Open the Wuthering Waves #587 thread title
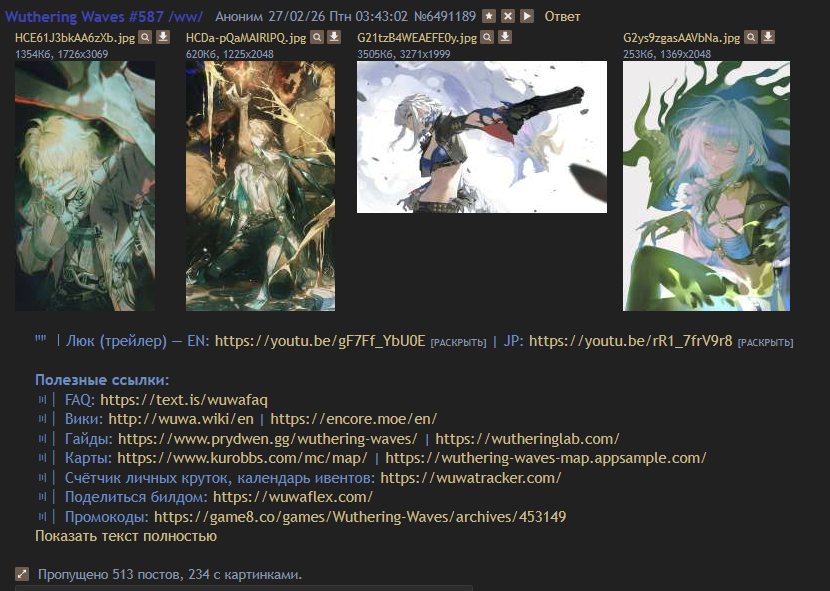 pyautogui.click(x=104, y=16)
